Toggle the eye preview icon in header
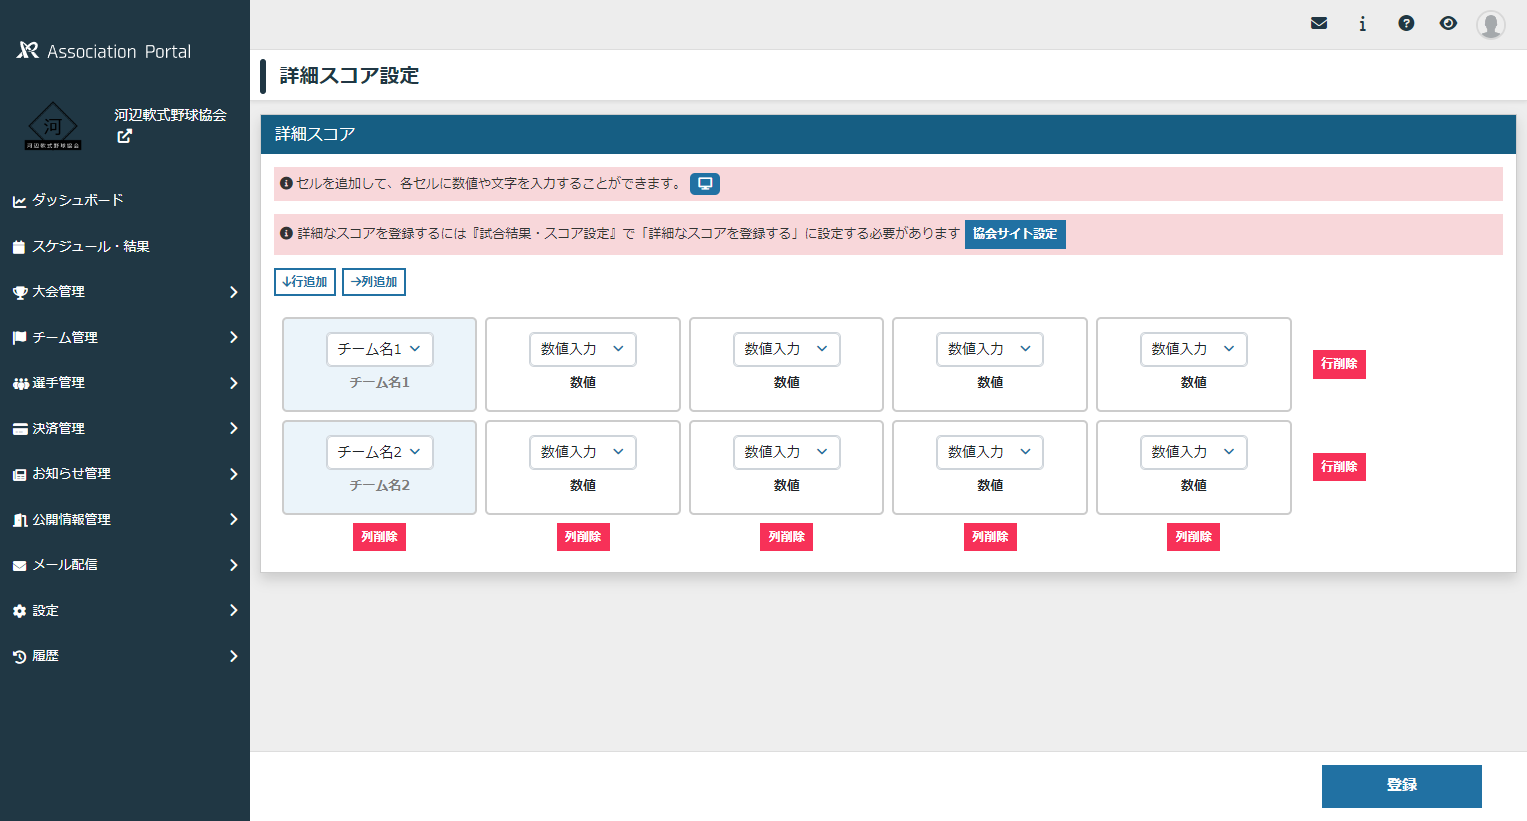The height and width of the screenshot is (821, 1527). (1448, 23)
